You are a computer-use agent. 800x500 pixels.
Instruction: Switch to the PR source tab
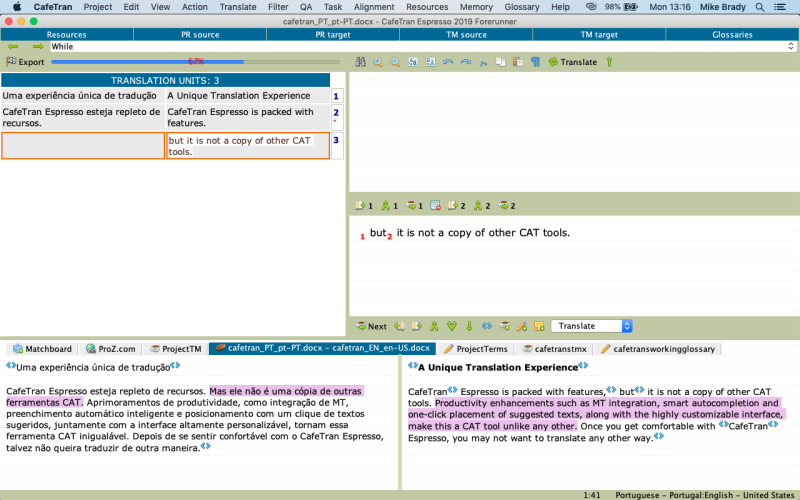point(200,35)
